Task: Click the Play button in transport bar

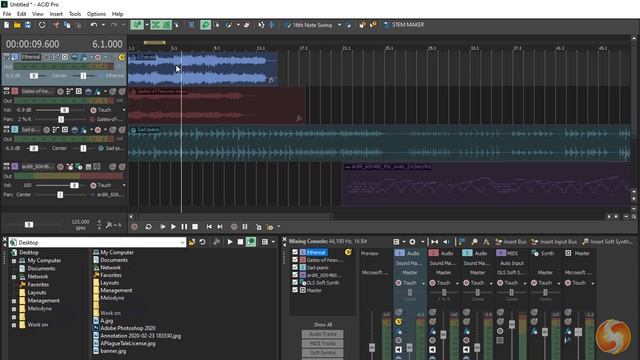Action: click(173, 227)
